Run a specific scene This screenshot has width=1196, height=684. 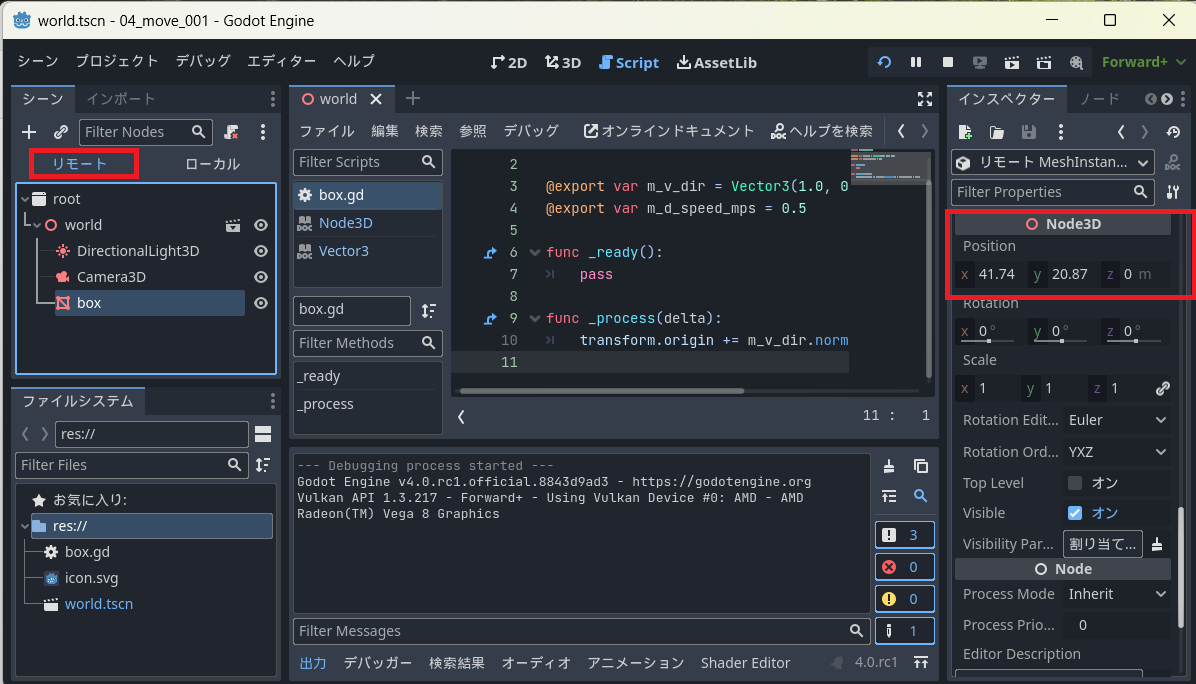(1044, 63)
